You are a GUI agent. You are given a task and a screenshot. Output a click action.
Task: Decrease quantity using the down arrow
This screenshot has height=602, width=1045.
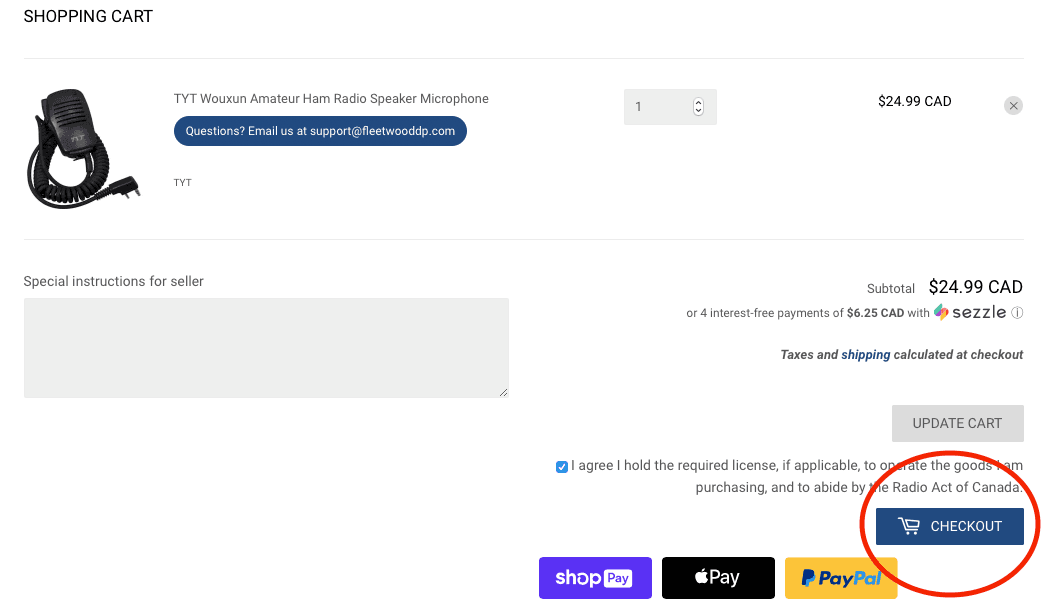pos(698,111)
